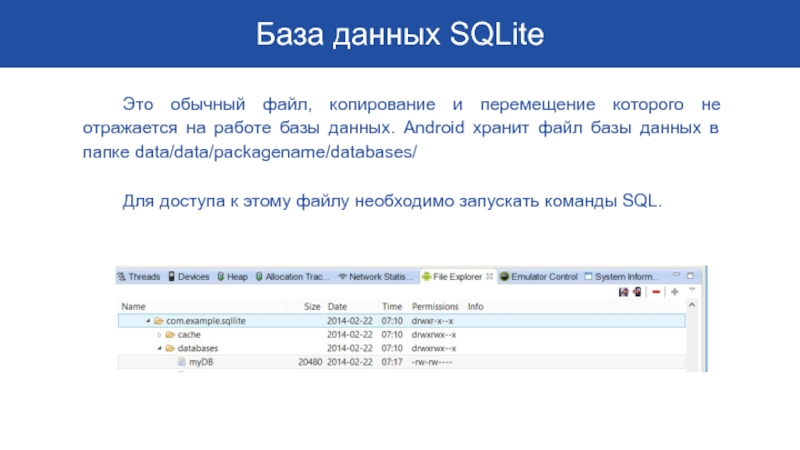Click the Info column header
This screenshot has width=800, height=450.
(x=476, y=307)
